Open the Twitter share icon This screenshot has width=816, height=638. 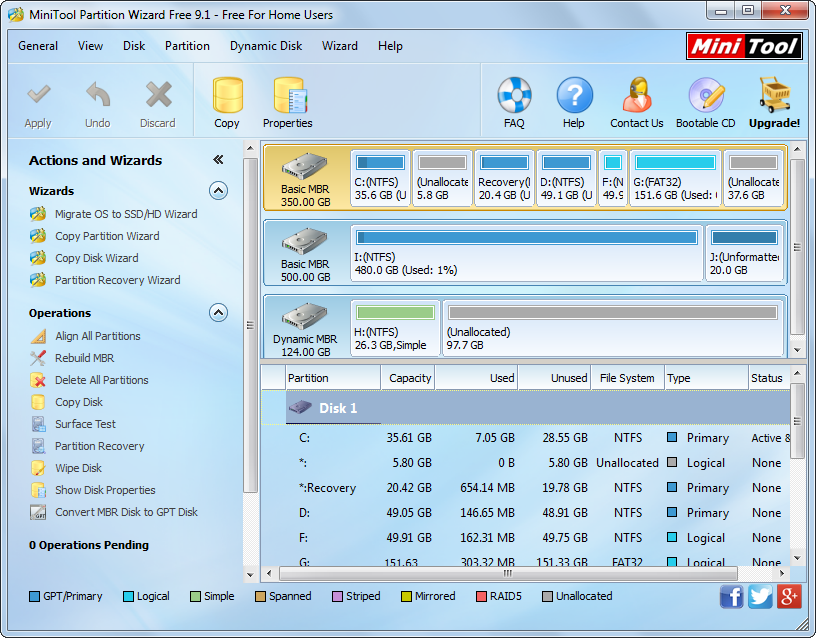click(x=760, y=596)
